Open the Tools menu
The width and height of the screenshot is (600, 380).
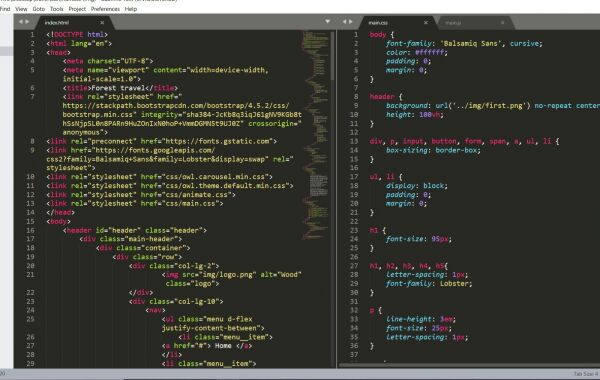point(57,9)
